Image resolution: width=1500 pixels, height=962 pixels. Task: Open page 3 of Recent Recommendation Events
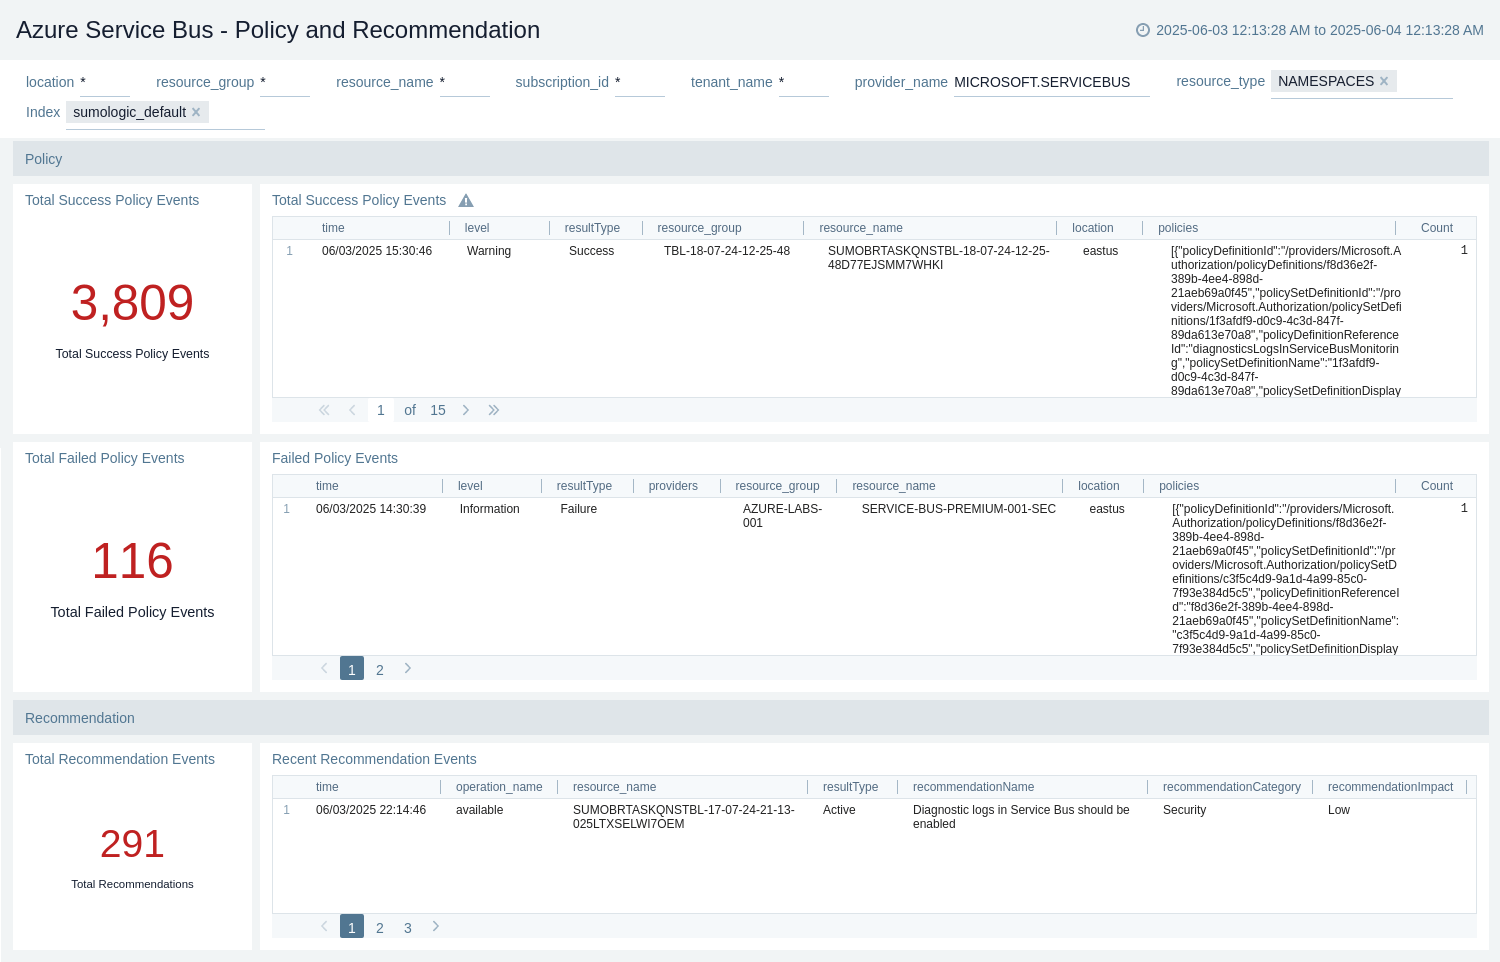click(x=408, y=927)
